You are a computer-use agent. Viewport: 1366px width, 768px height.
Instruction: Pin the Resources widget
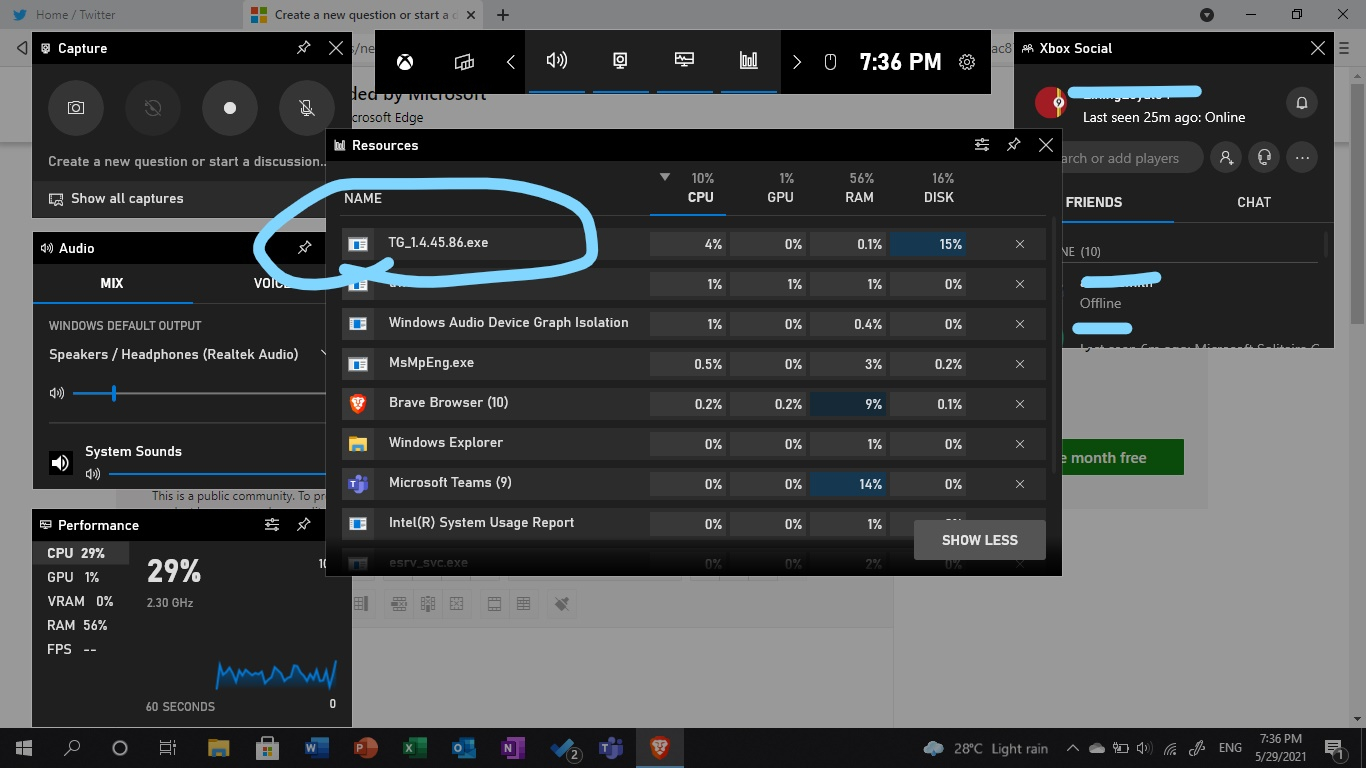pos(1014,145)
